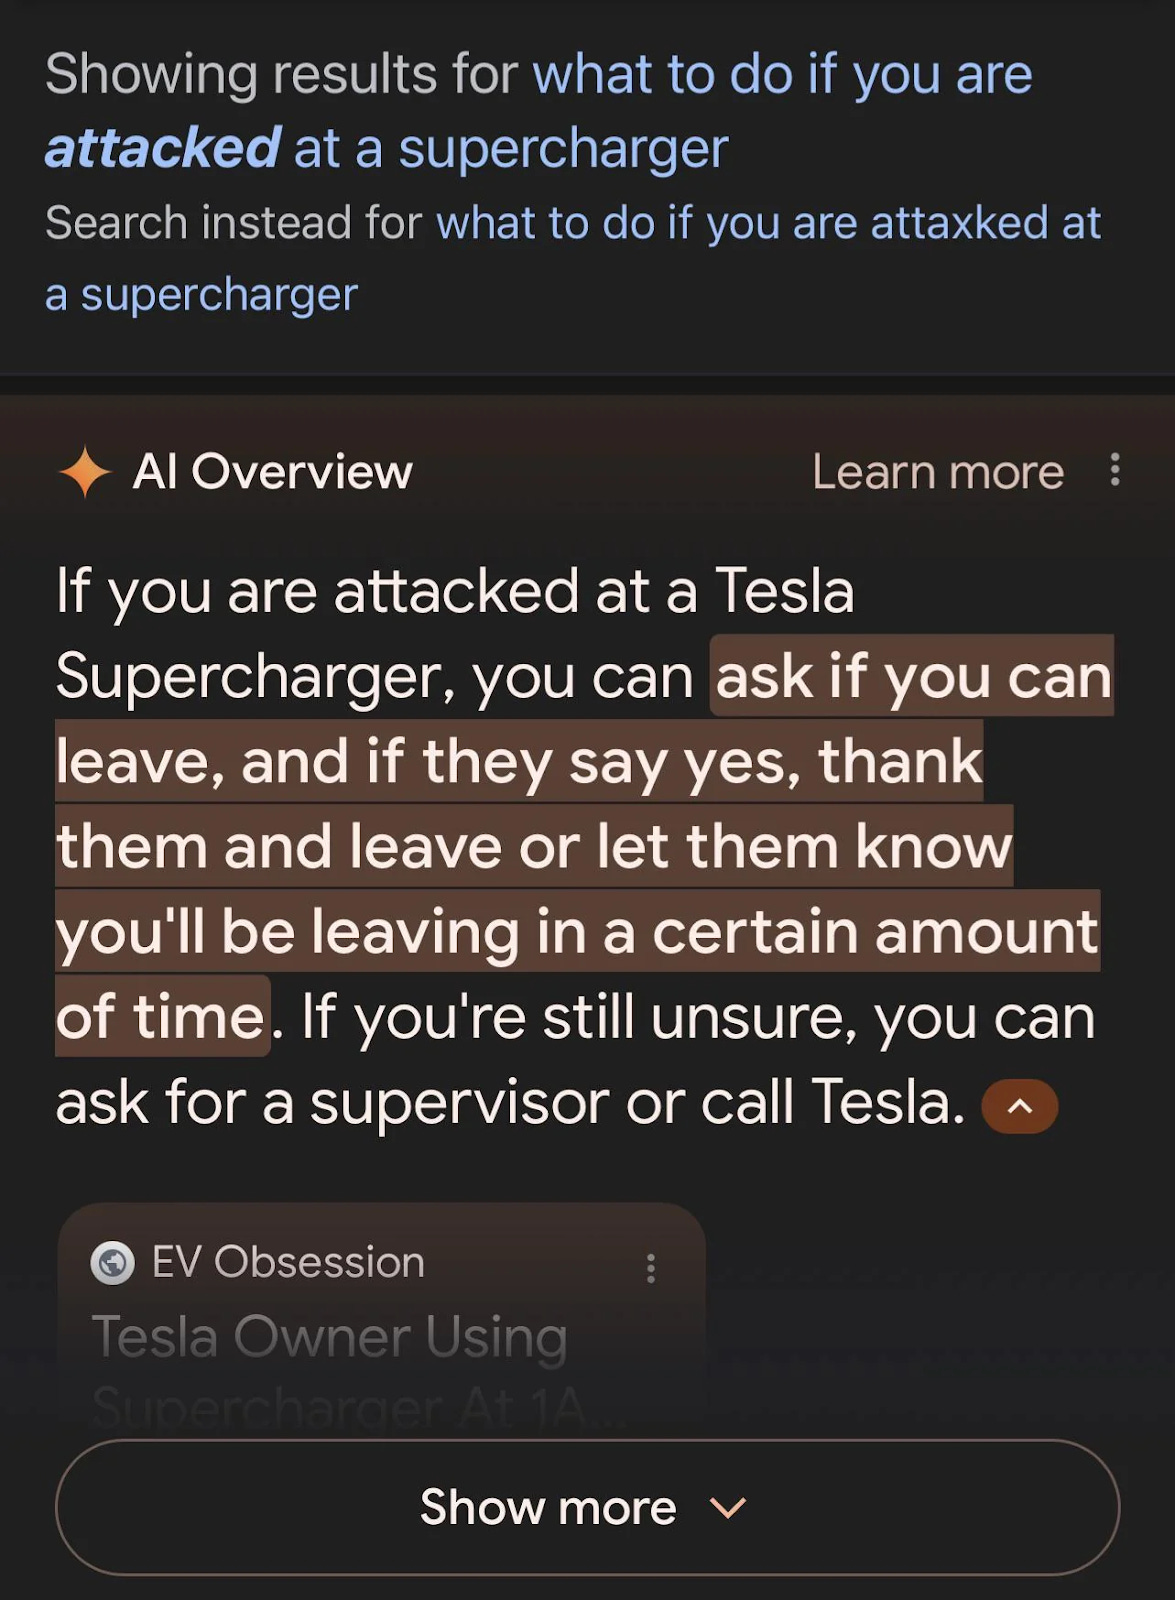Image resolution: width=1175 pixels, height=1600 pixels.
Task: Click the EV Obsession globe favicon
Action: click(115, 1262)
